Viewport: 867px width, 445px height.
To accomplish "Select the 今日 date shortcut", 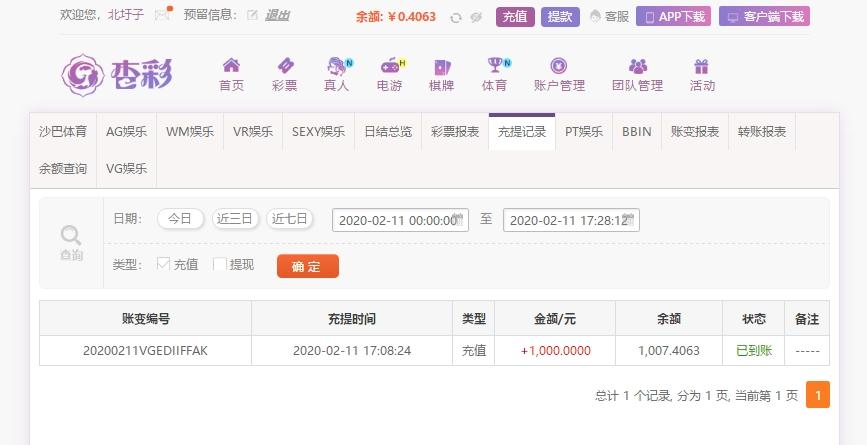I will [x=180, y=219].
